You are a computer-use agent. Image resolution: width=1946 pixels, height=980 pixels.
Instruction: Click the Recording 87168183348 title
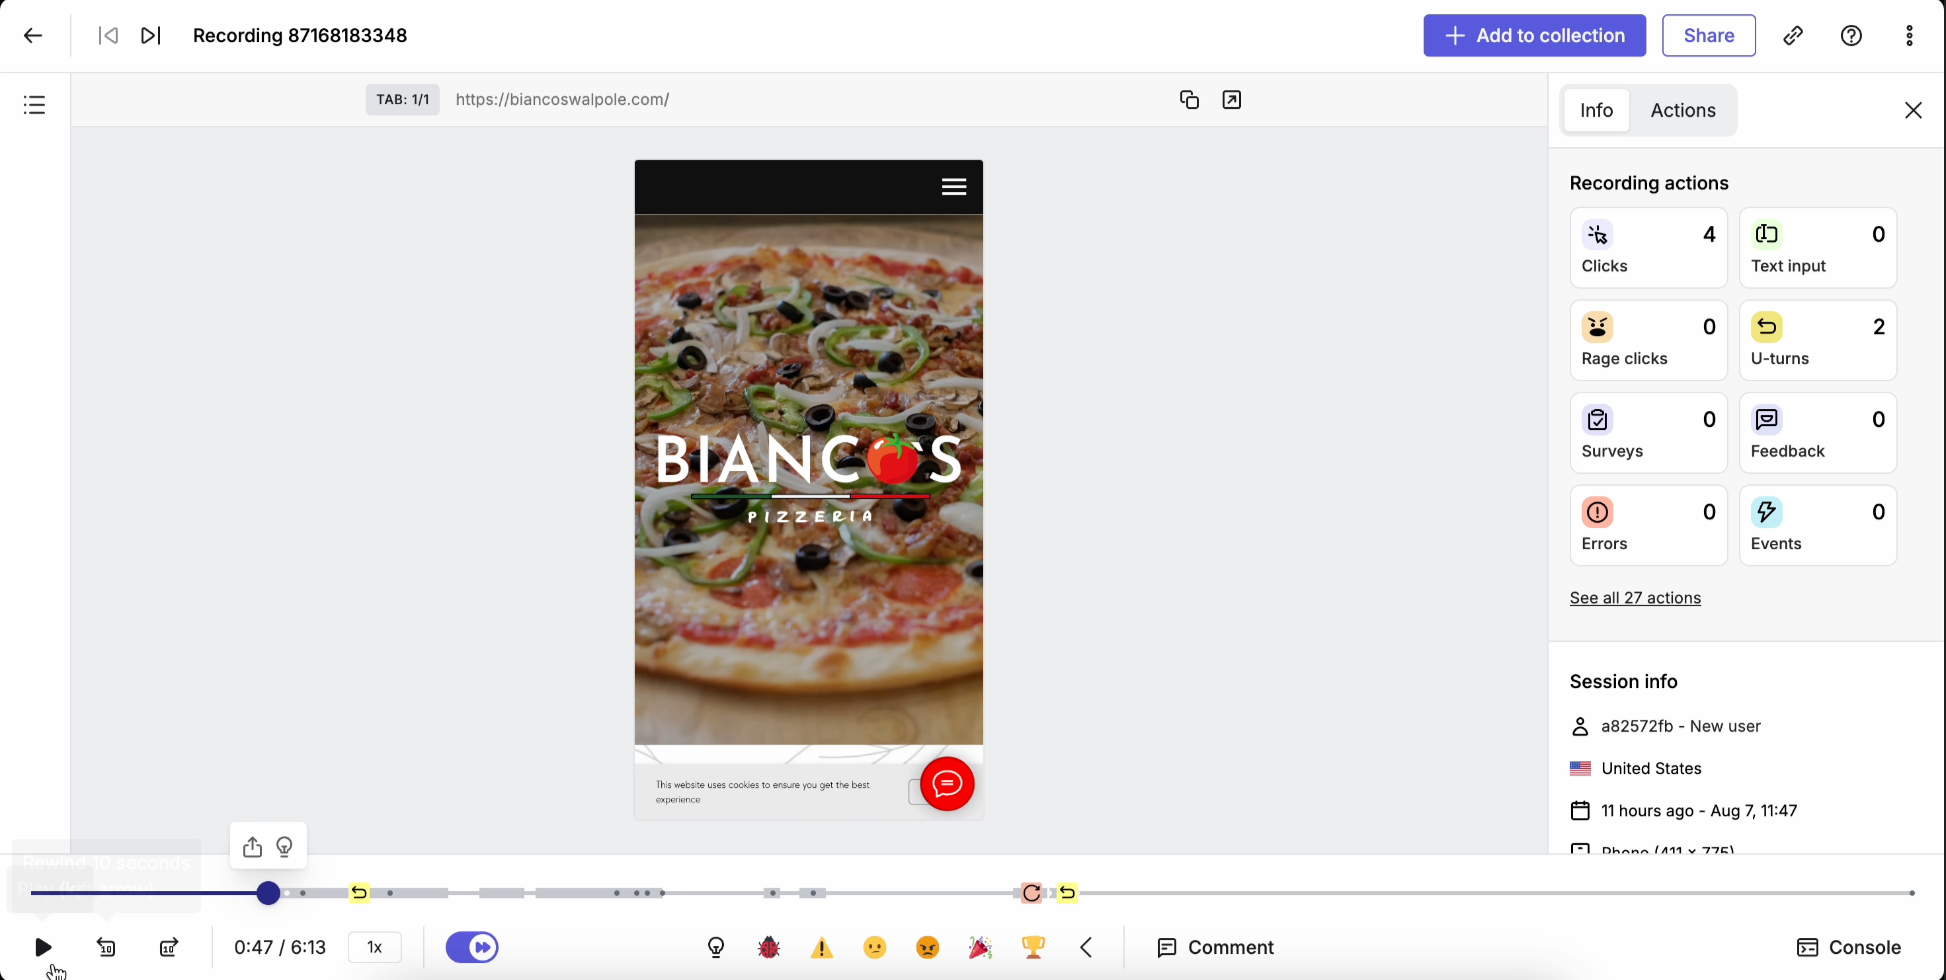click(300, 36)
